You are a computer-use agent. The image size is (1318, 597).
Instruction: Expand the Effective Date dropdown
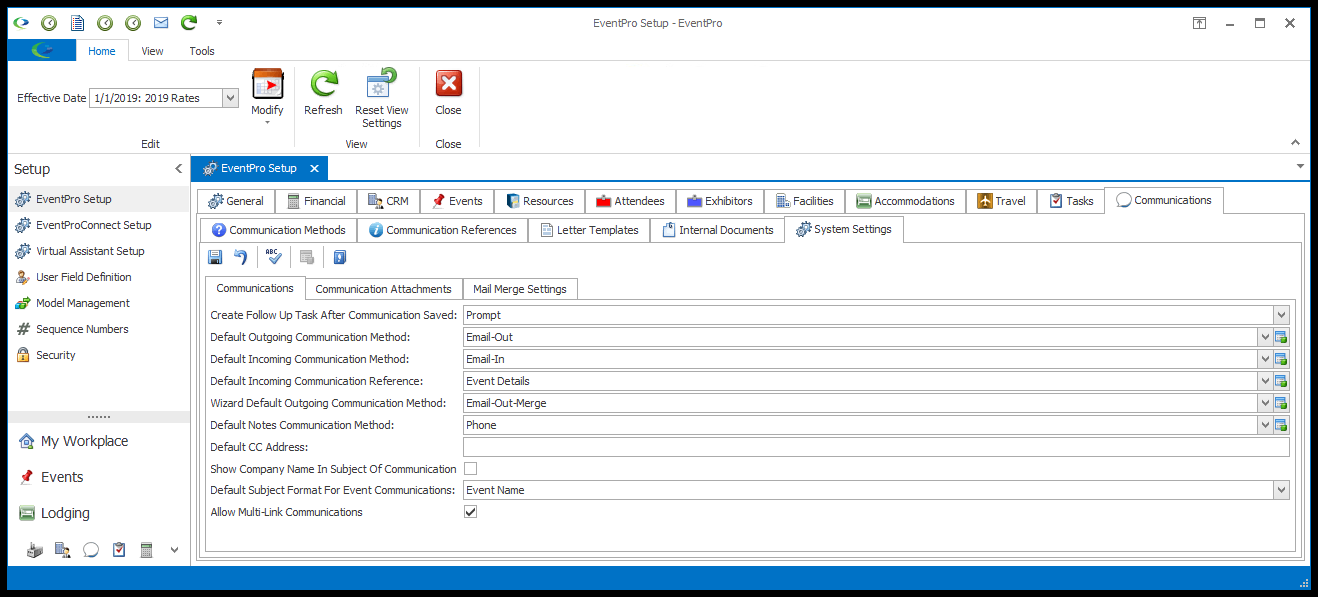230,98
